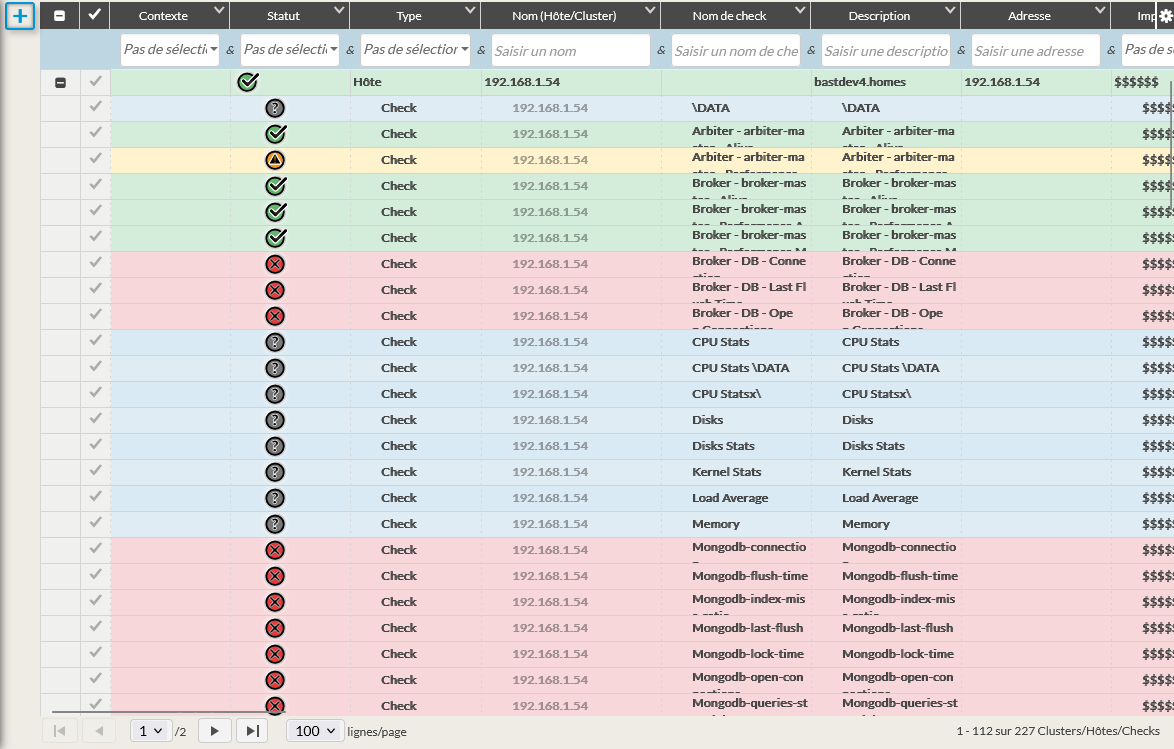Select the checkmark on the Memory row
The image size is (1174, 749).
click(x=96, y=523)
